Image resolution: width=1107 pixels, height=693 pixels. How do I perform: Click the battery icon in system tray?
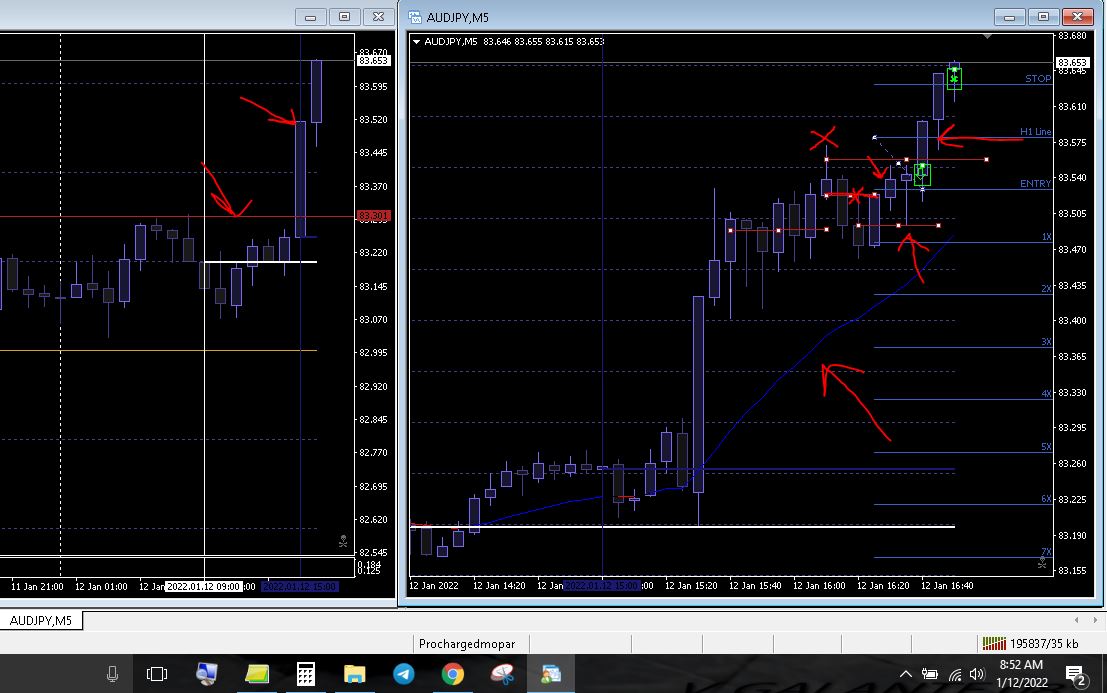click(930, 675)
